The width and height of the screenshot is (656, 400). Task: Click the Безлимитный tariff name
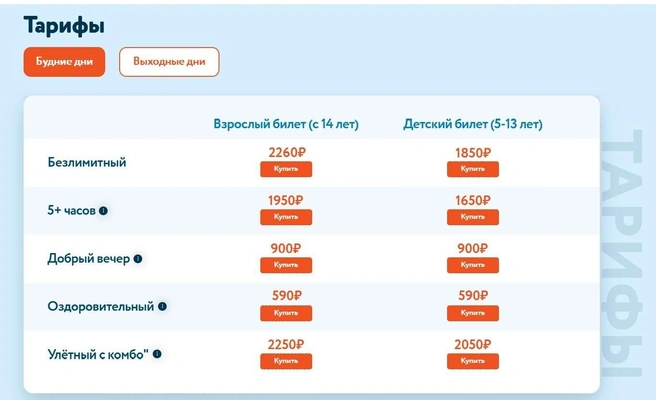[87, 162]
